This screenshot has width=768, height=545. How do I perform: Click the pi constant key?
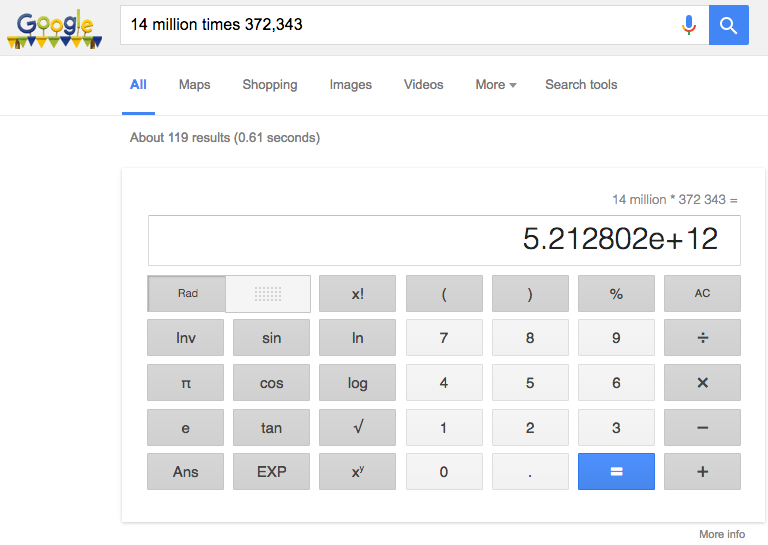[186, 383]
